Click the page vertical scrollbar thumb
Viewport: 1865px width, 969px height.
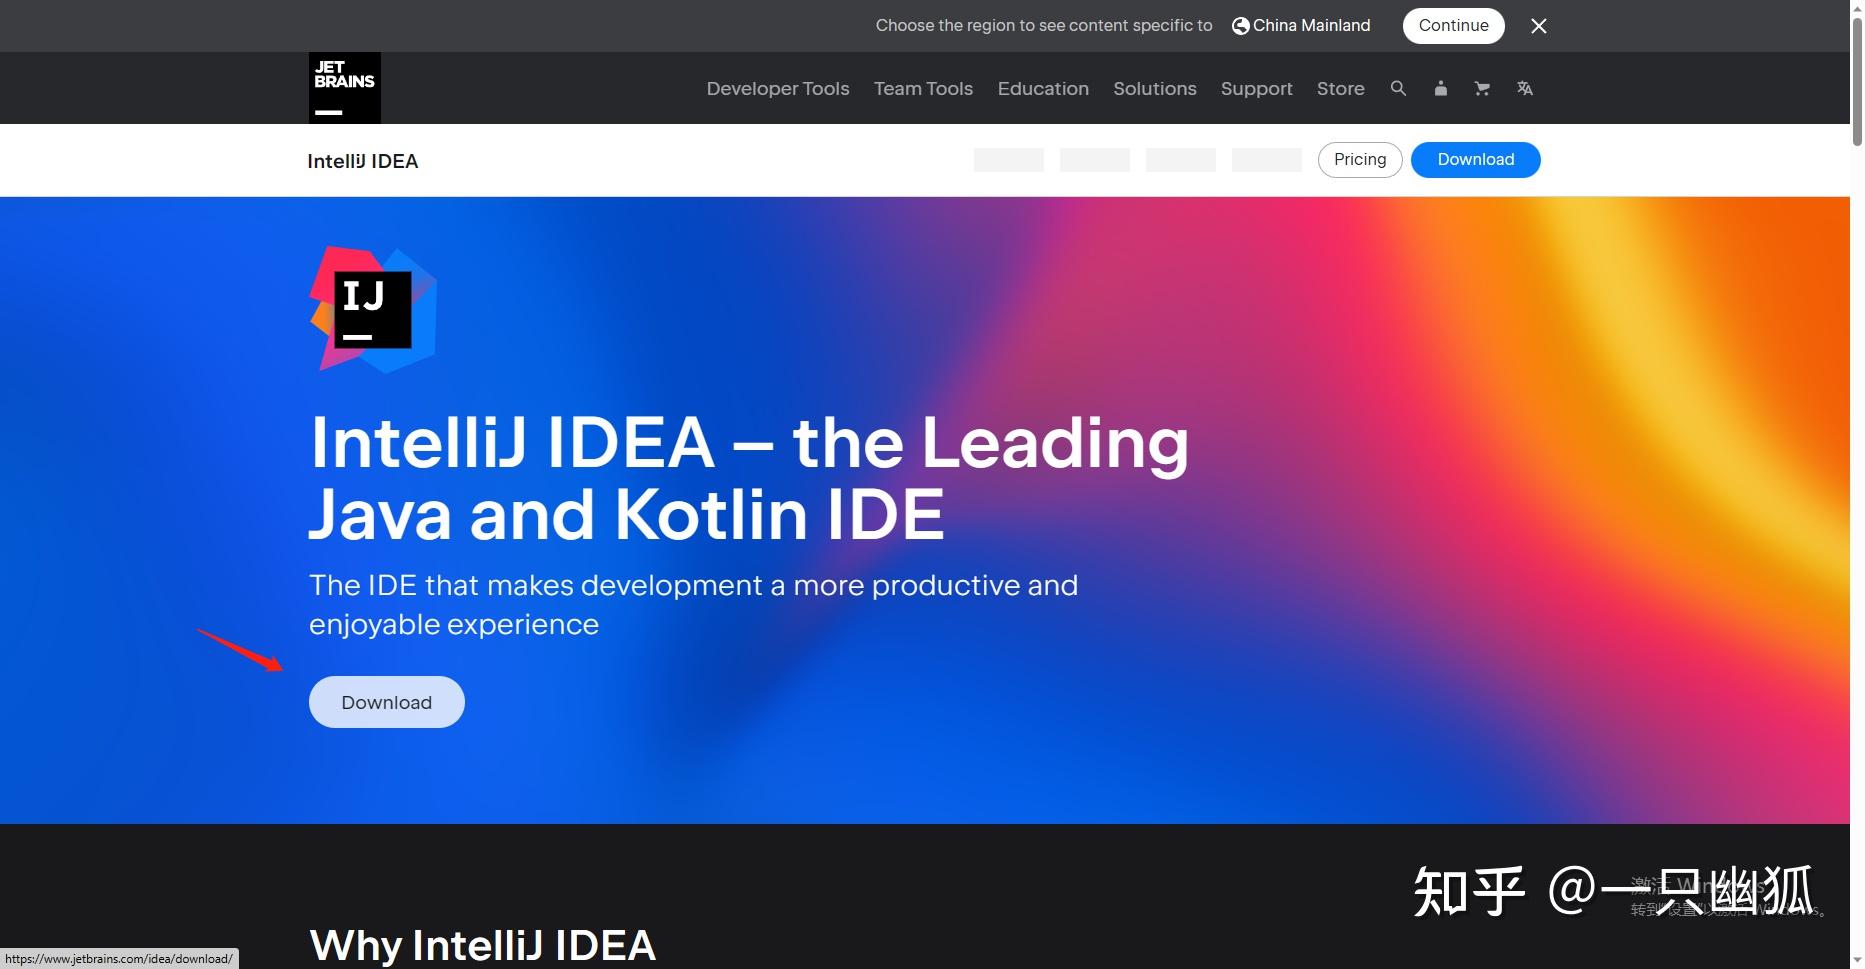point(1857,80)
